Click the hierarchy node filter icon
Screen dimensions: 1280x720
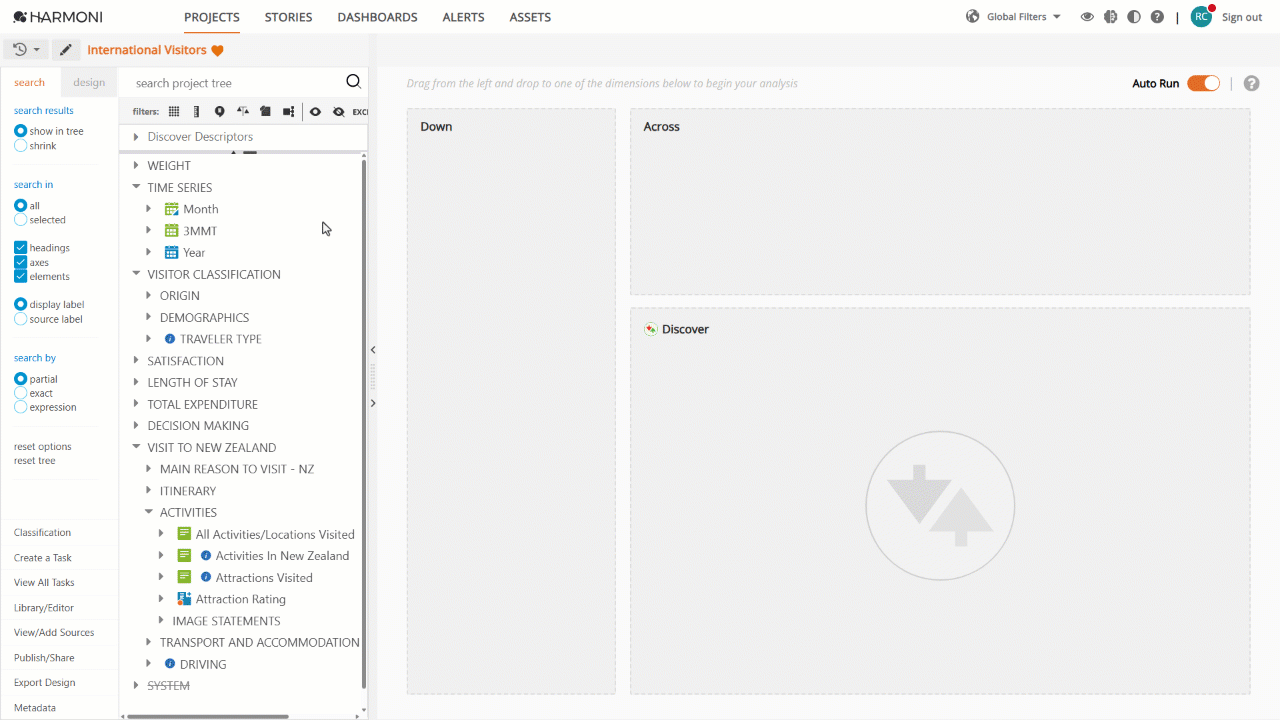click(x=288, y=112)
